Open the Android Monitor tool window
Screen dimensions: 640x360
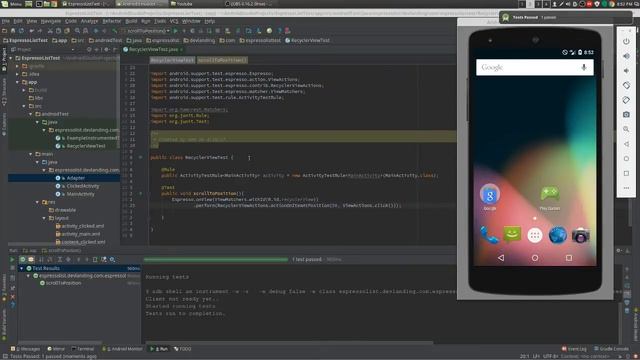pos(122,349)
